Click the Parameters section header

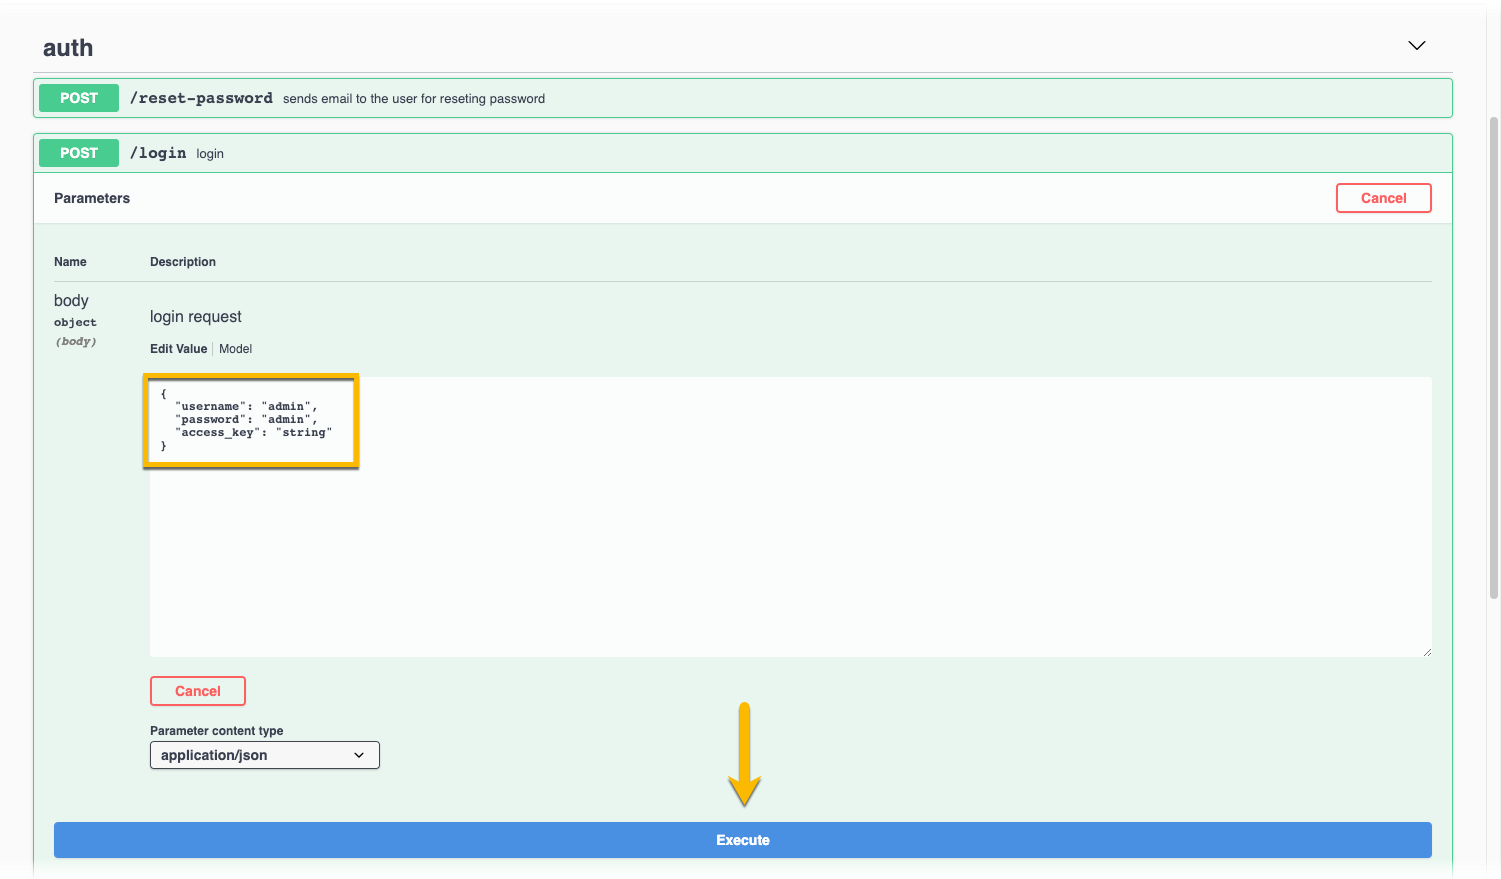[92, 198]
